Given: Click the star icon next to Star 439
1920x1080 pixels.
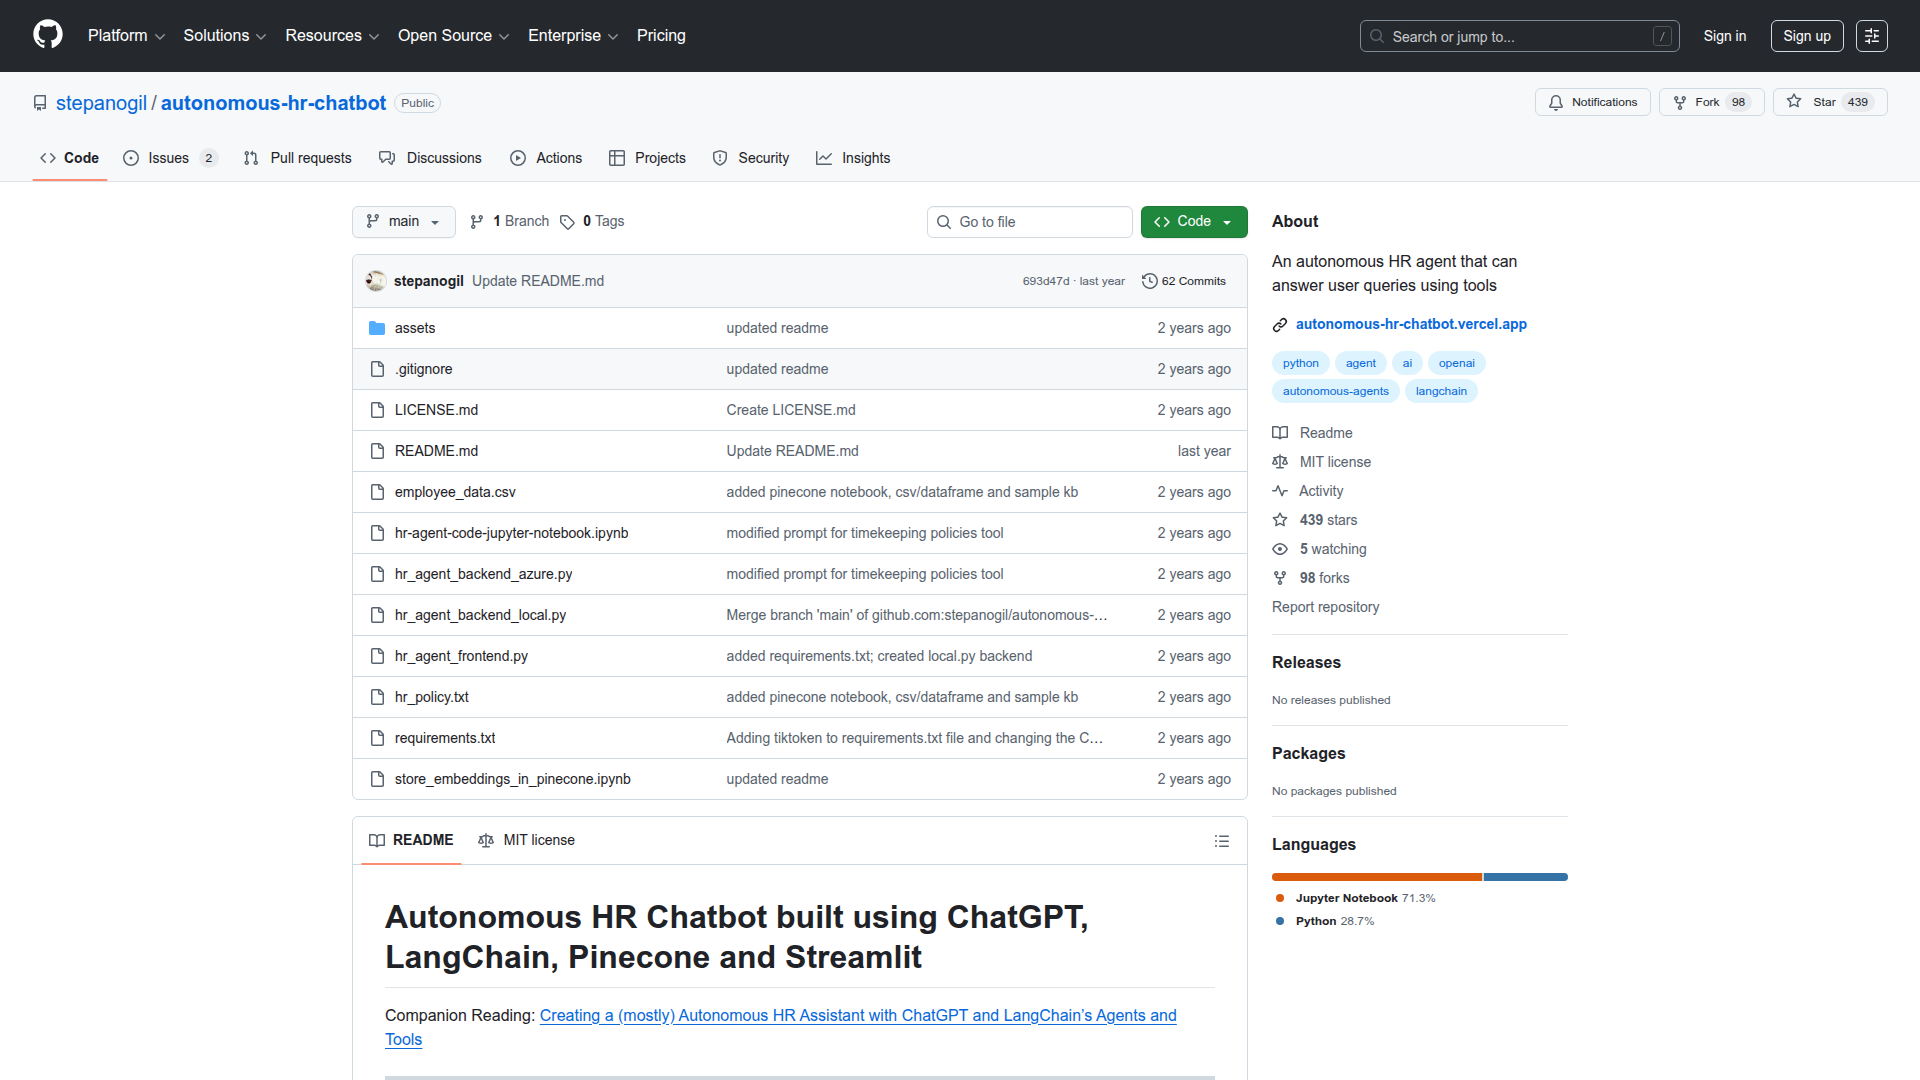Looking at the screenshot, I should pos(1793,101).
